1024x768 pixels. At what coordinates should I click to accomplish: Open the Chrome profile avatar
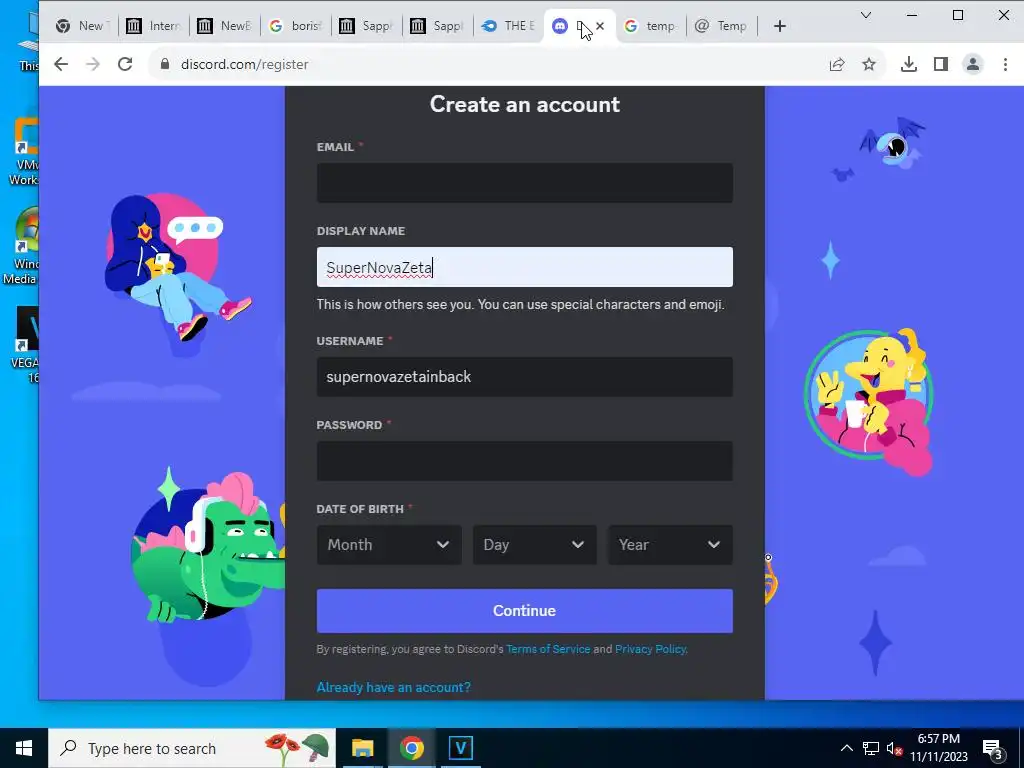tap(973, 64)
